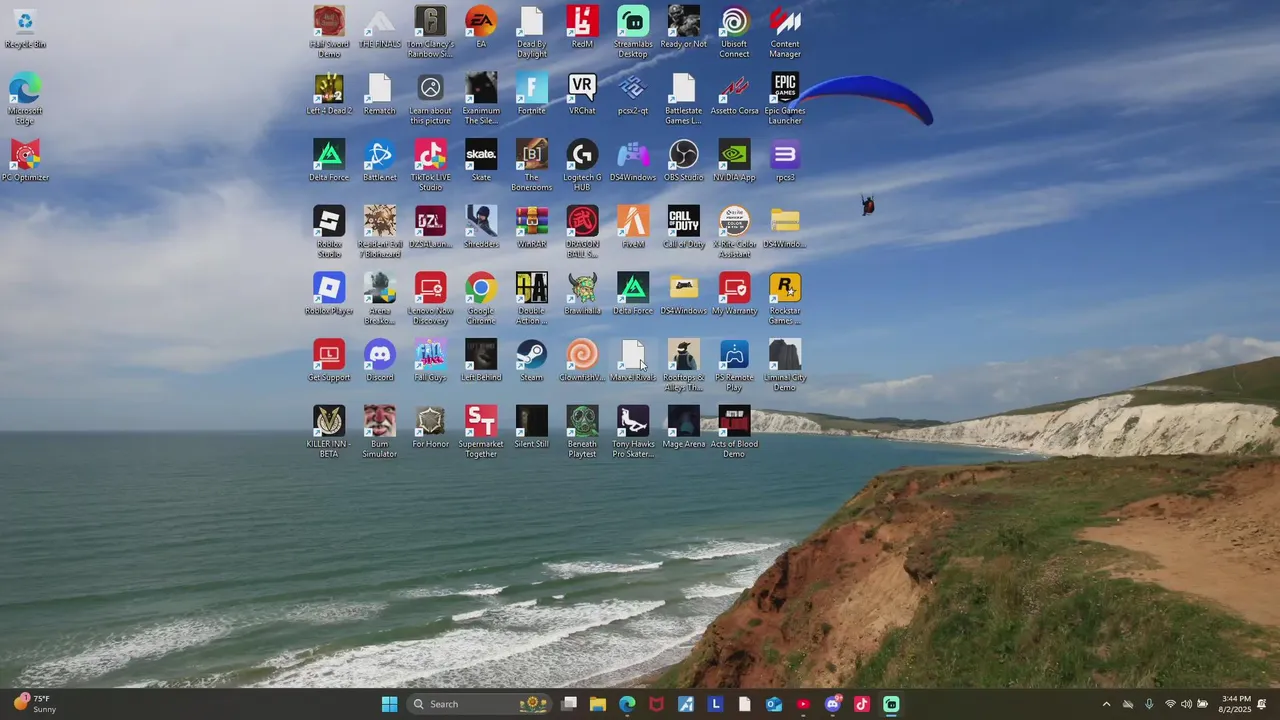Select the Rockstar Games launcher icon

tap(785, 299)
